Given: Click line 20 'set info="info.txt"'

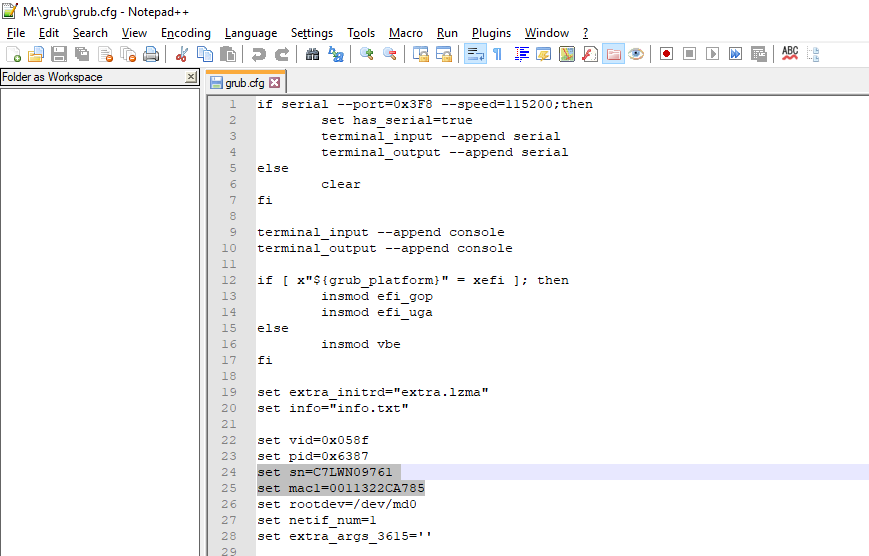Looking at the screenshot, I should coord(333,409).
